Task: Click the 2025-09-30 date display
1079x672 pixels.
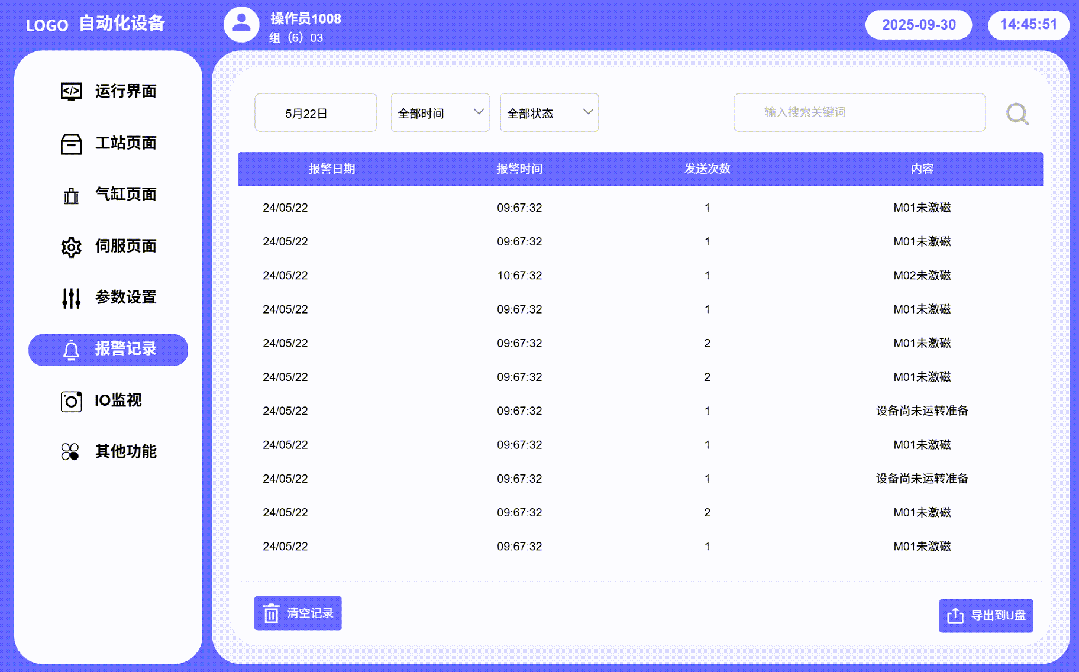Action: [918, 25]
